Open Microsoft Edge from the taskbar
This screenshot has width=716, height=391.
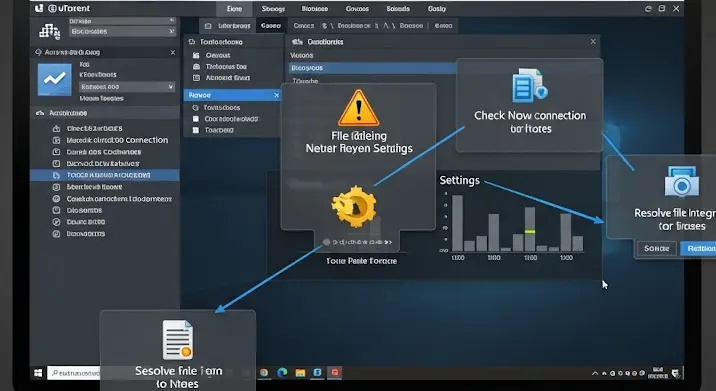282,372
